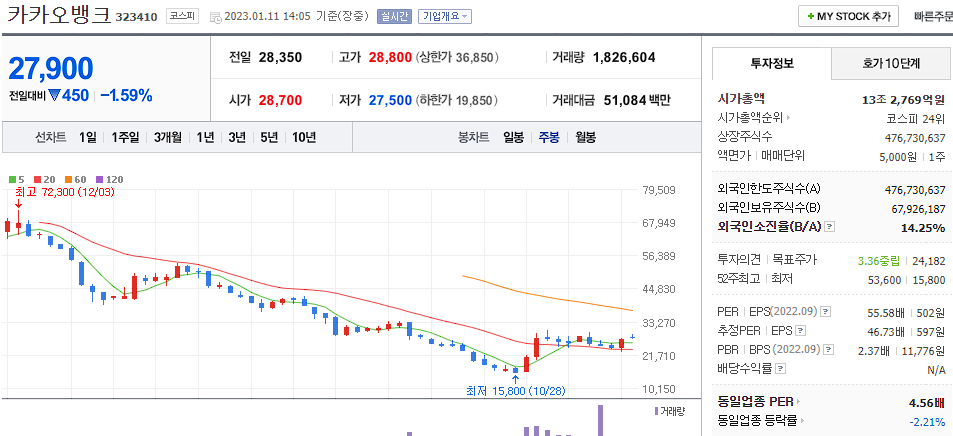The image size is (953, 436).
Task: Click the current price 27,900
Action: (51, 68)
